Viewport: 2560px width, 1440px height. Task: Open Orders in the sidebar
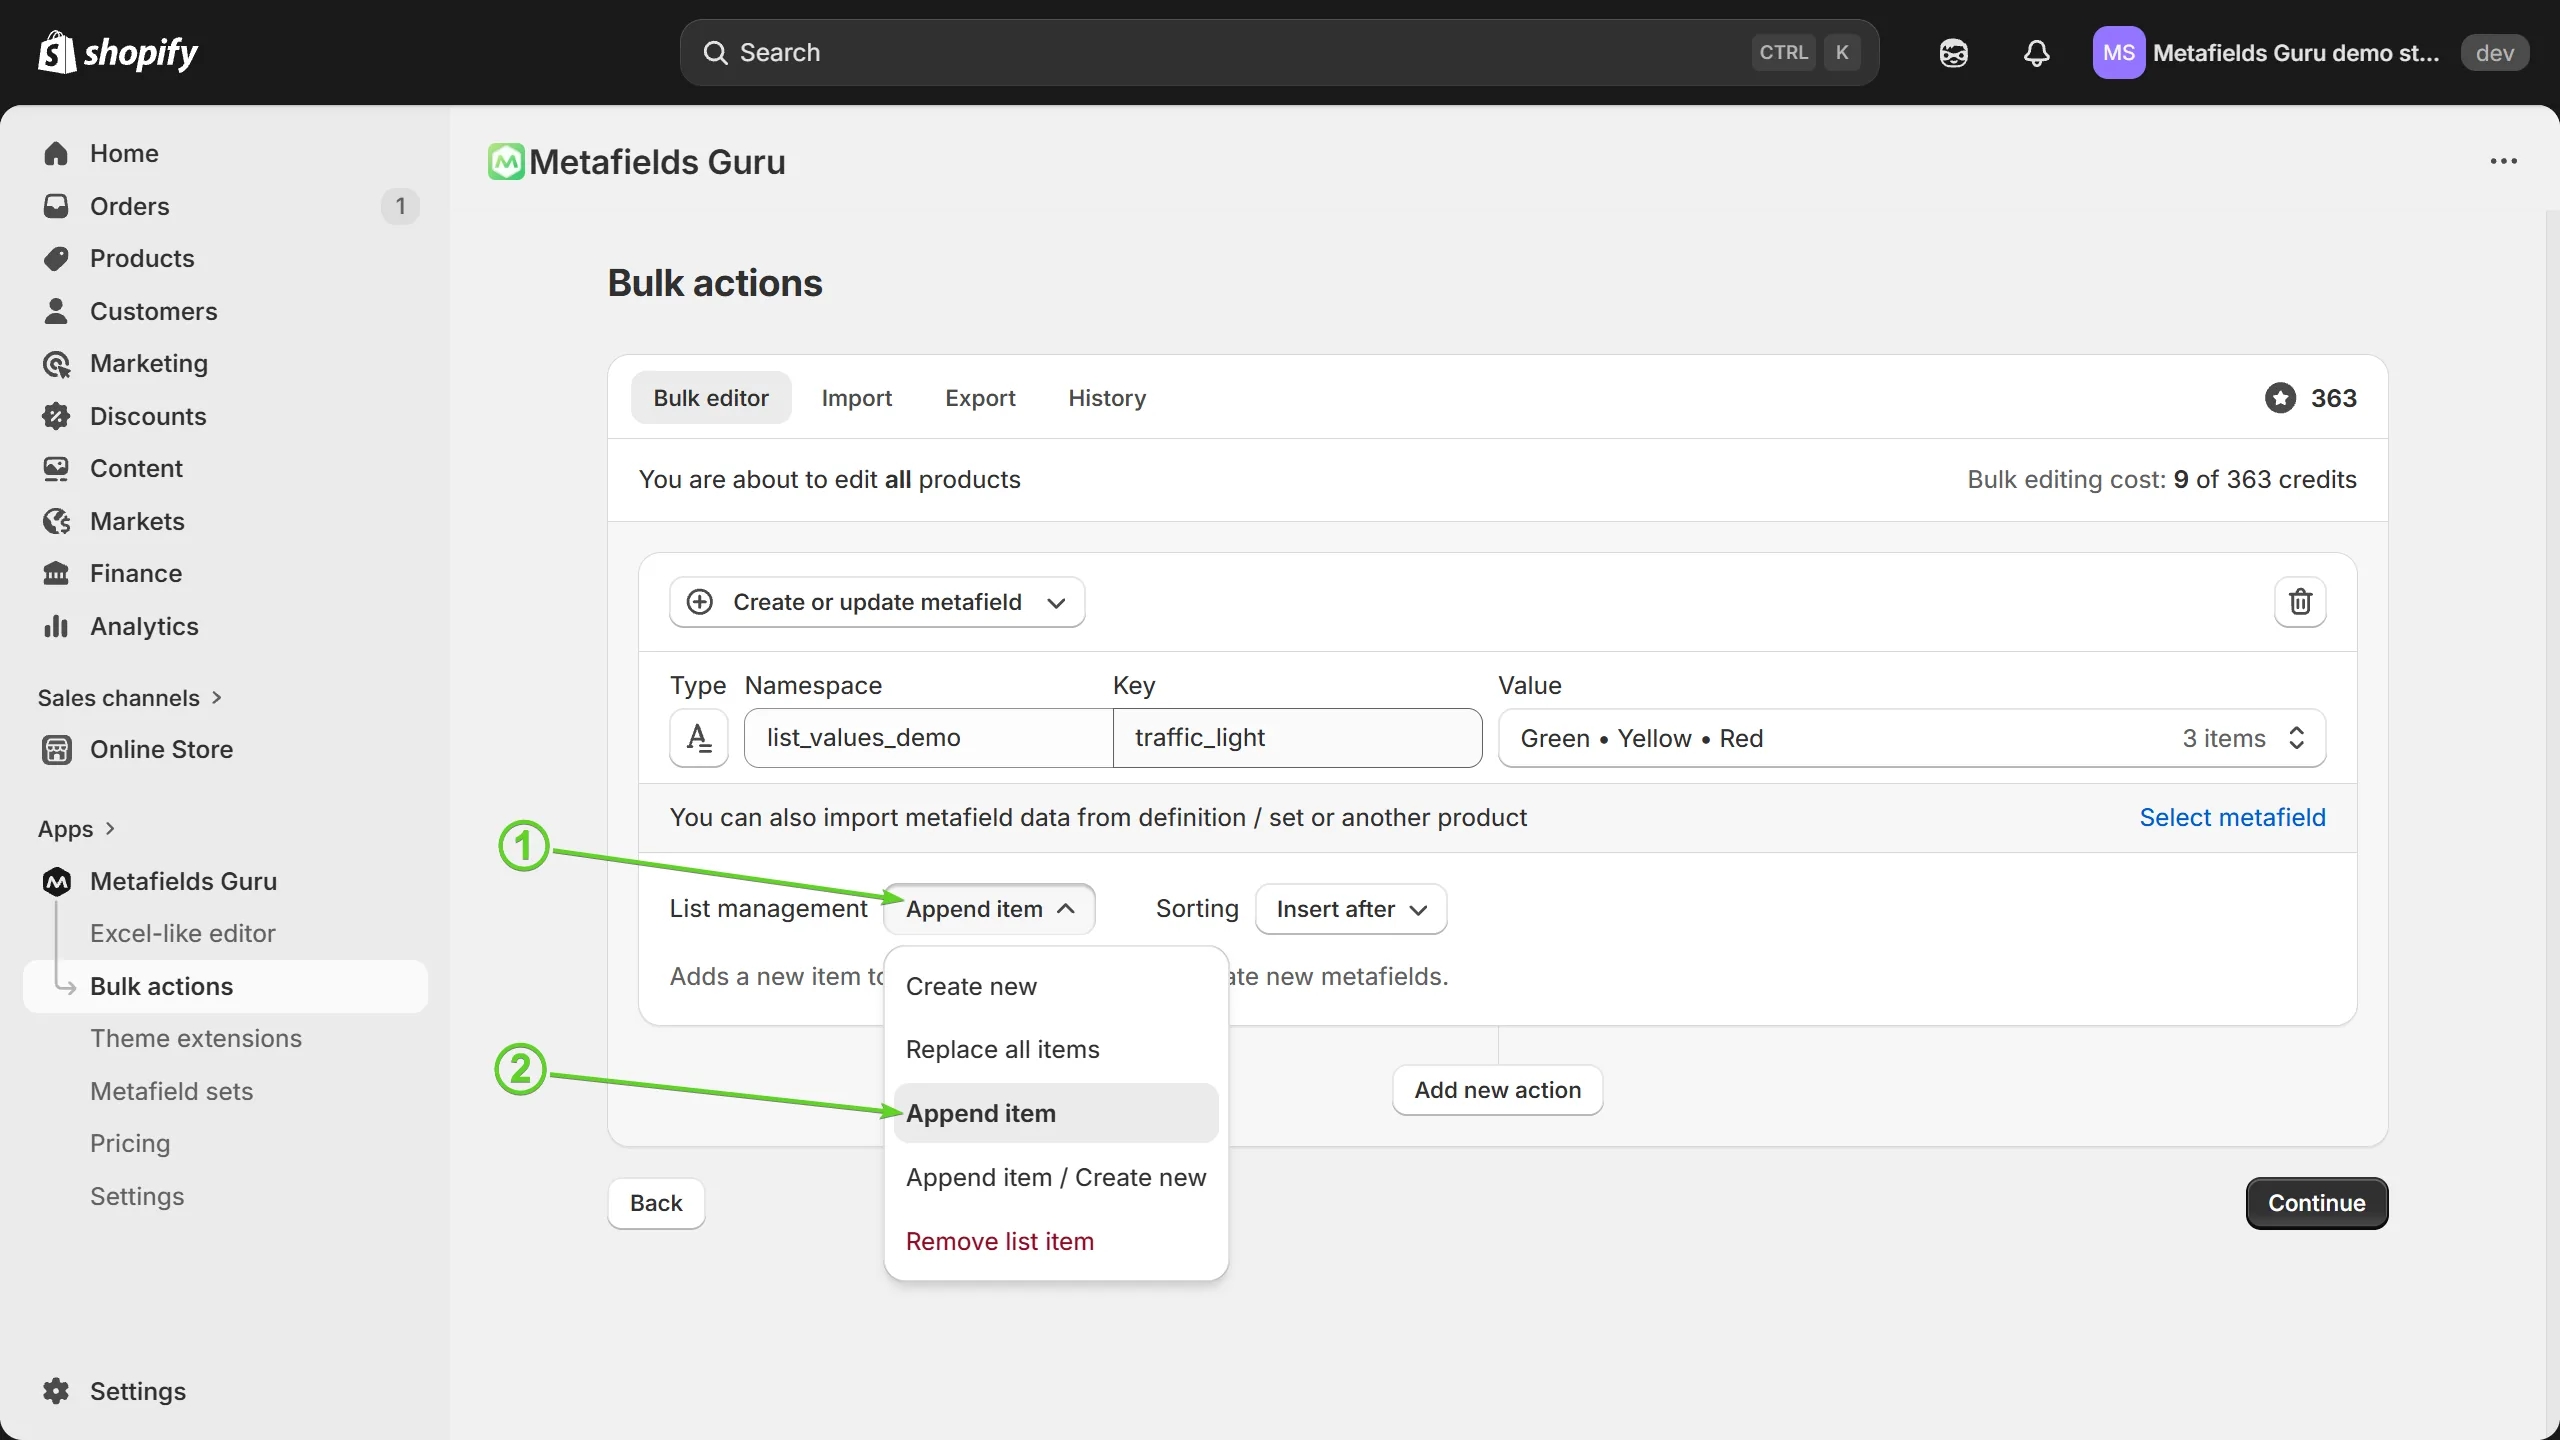point(225,206)
